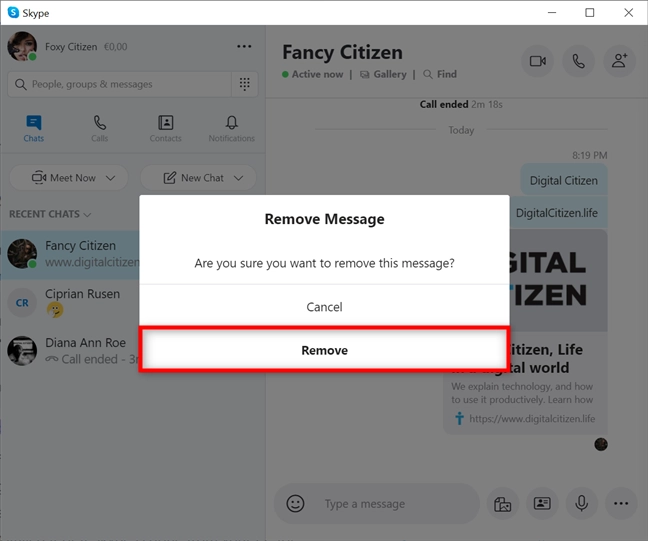Click the Call ended 2m 18s notice

(x=461, y=105)
